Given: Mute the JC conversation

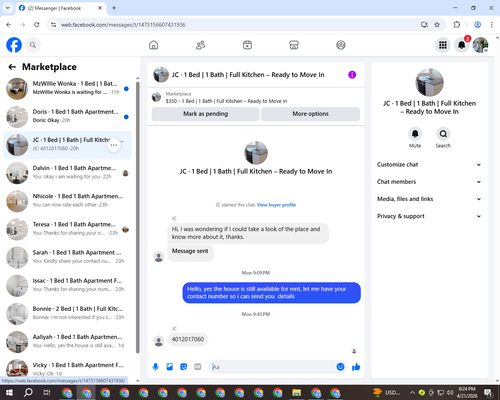Looking at the screenshot, I should (x=415, y=134).
